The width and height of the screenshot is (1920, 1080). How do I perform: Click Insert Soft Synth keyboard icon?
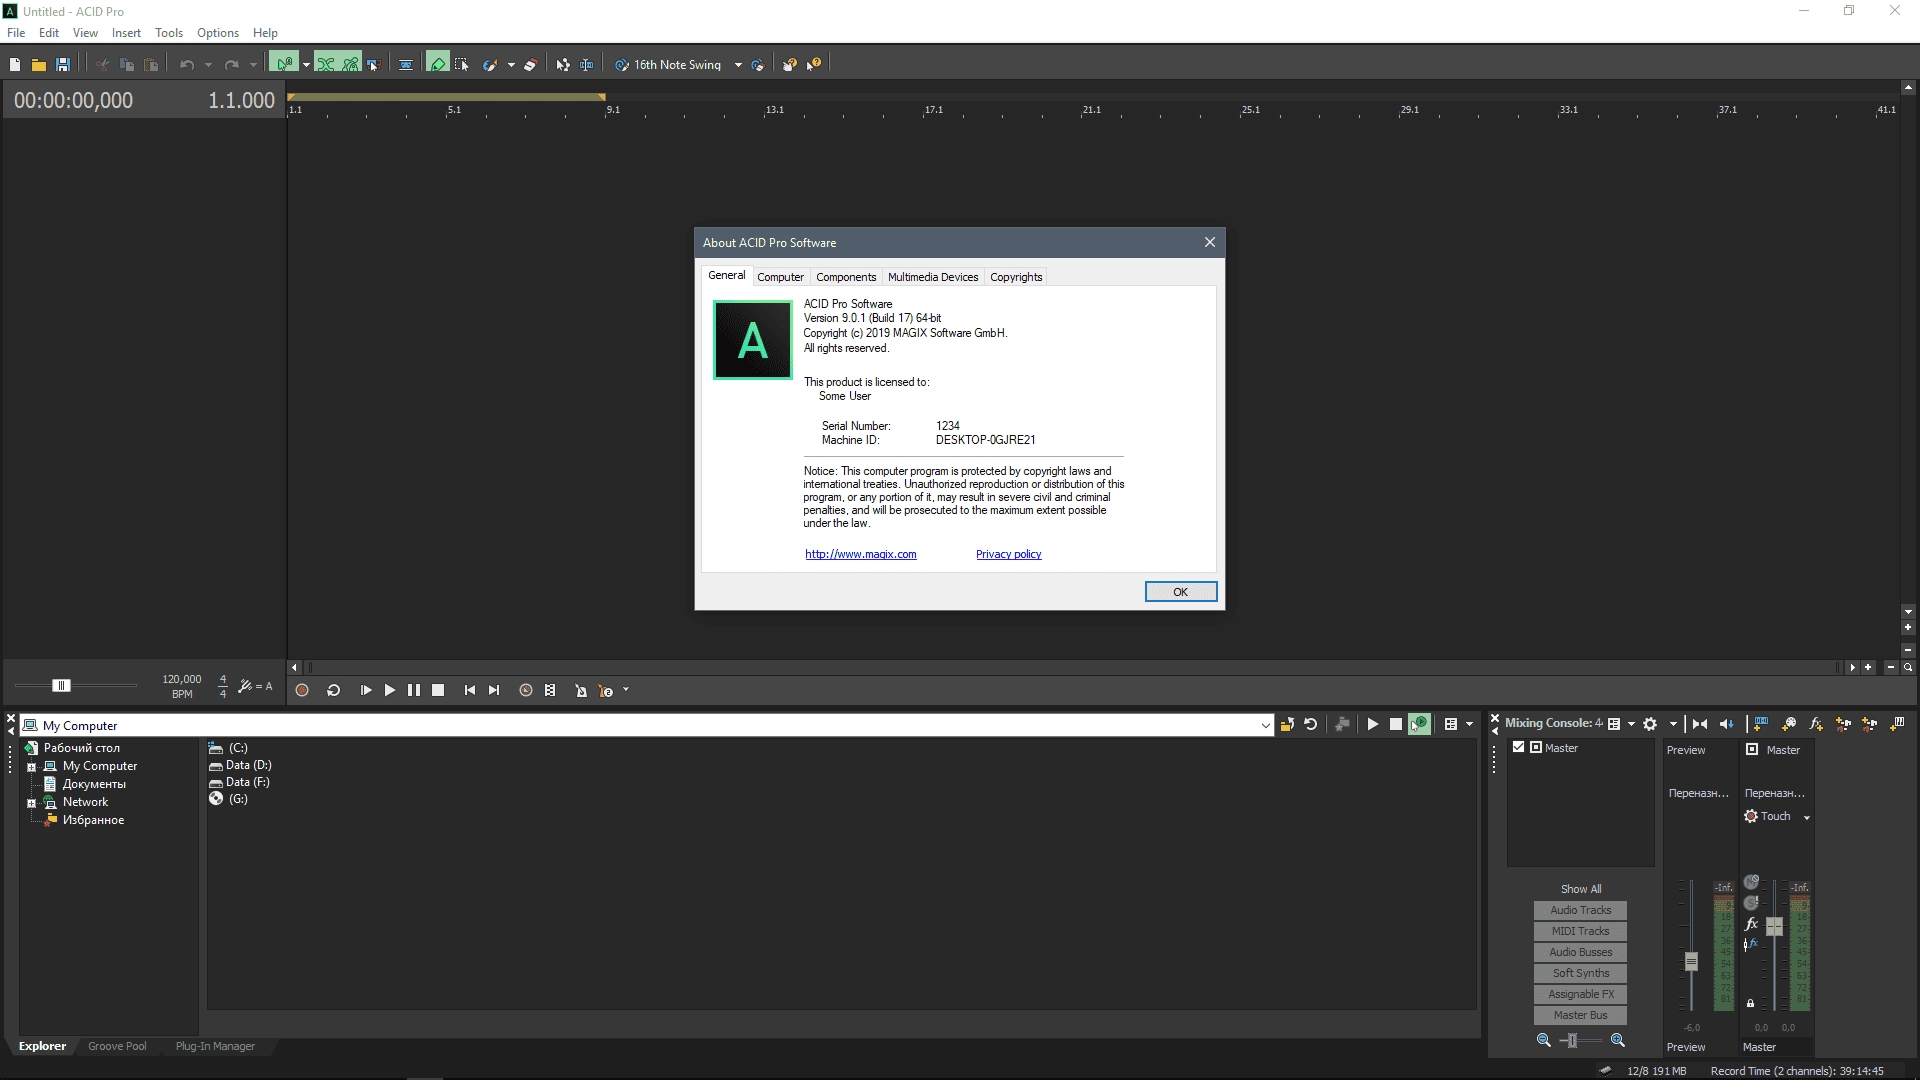click(1897, 724)
